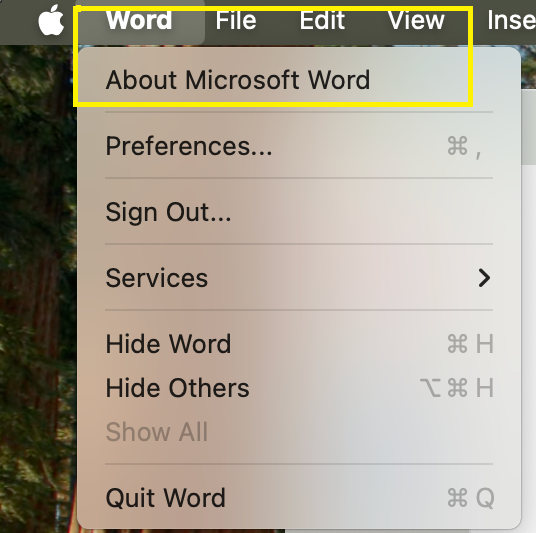This screenshot has width=536, height=533.
Task: Select Hide Others
Action: pos(299,388)
